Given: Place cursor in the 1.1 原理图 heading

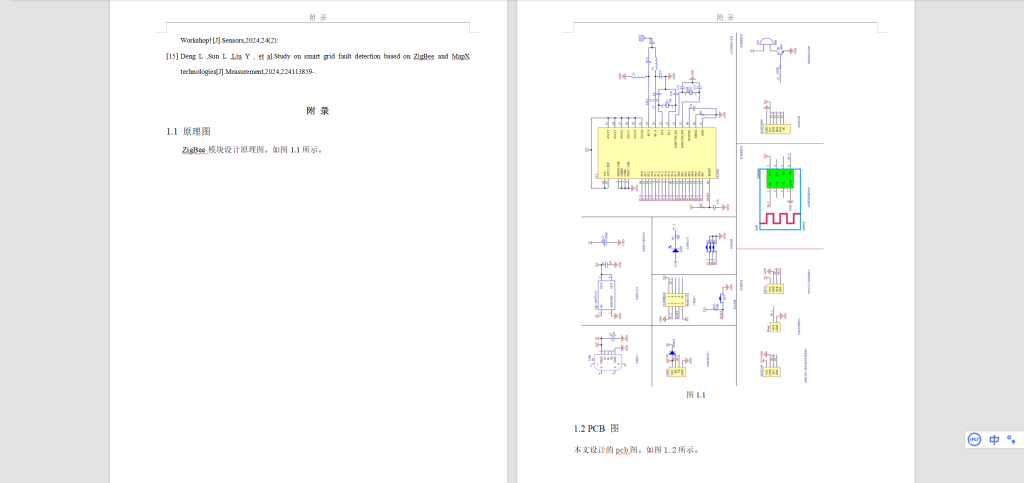Looking at the screenshot, I should pyautogui.click(x=188, y=131).
